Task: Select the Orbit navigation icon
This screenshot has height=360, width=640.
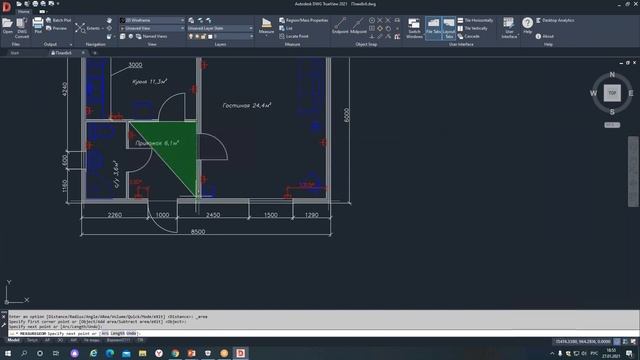Action: (x=109, y=28)
